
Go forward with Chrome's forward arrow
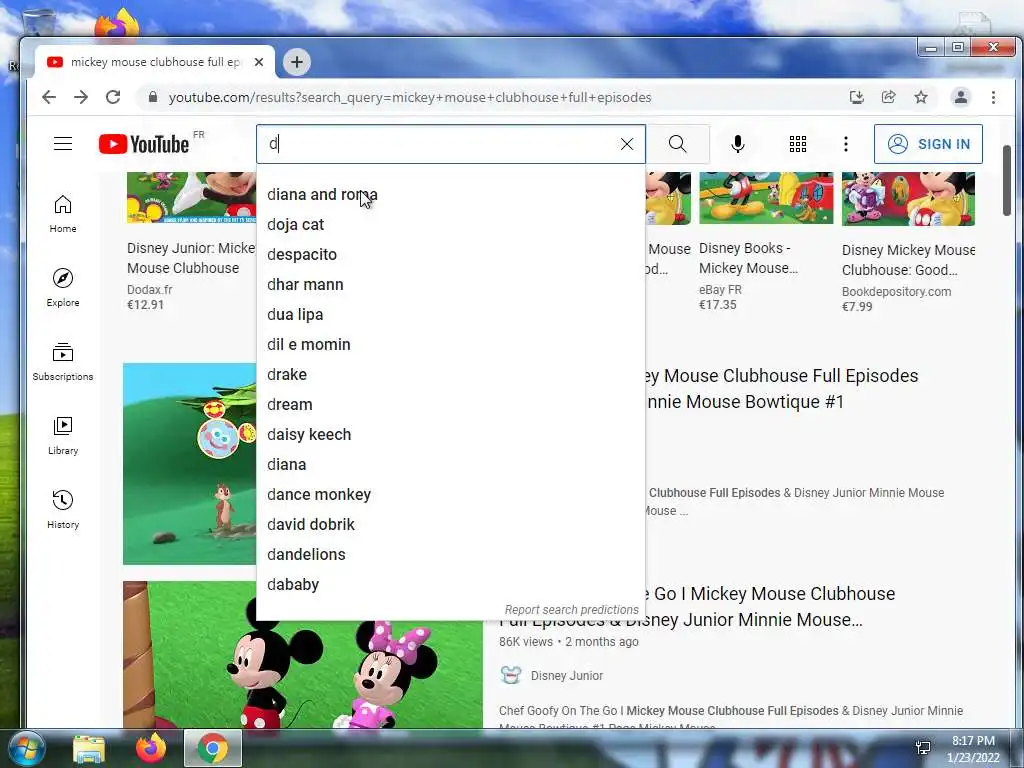coord(81,97)
